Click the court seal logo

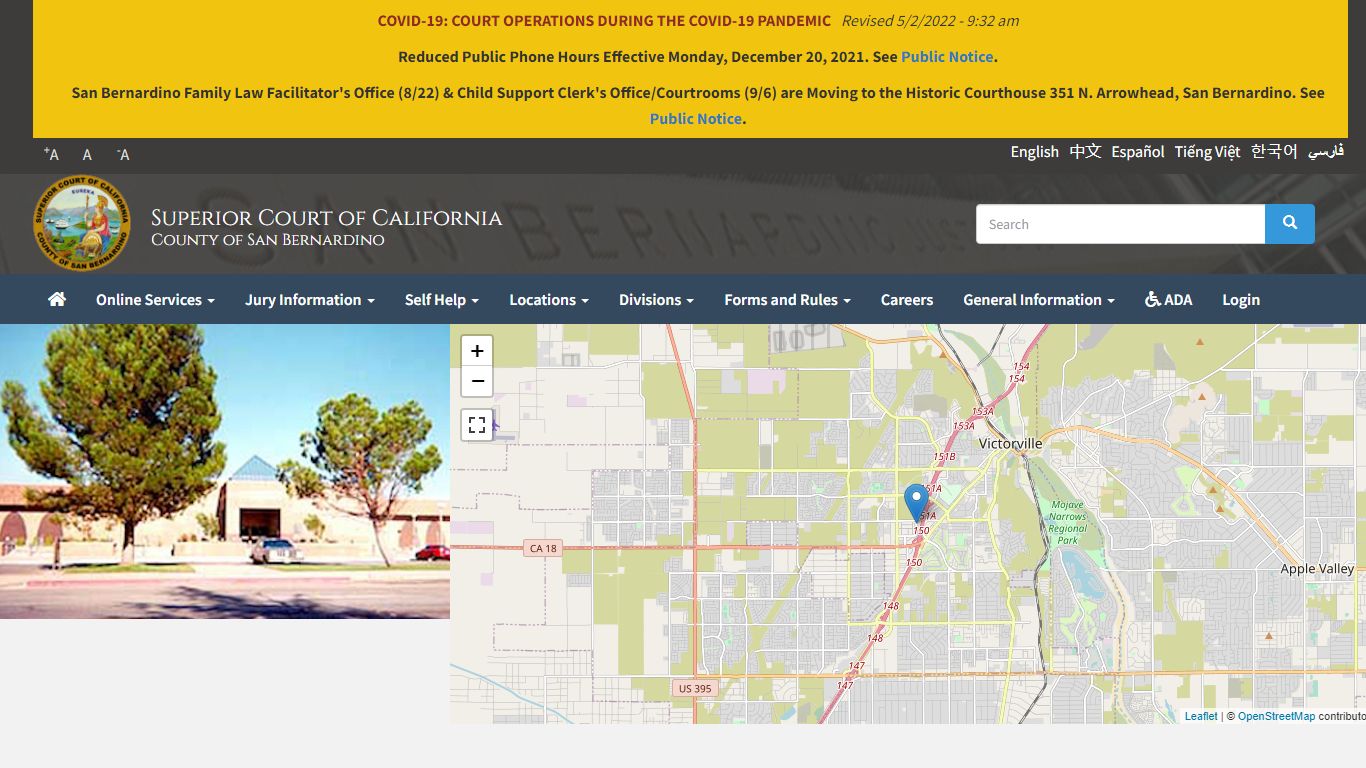(x=81, y=223)
